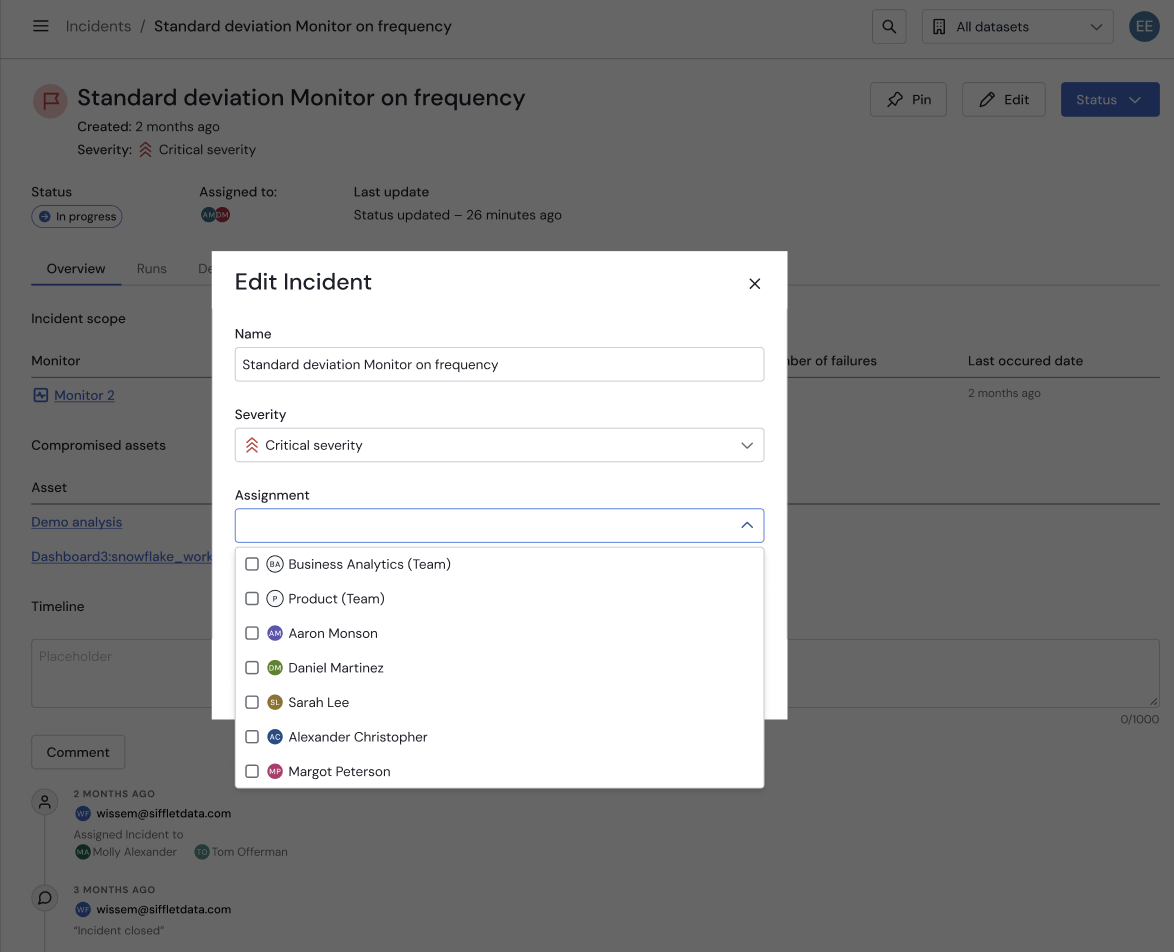Close the Edit Incident dialog
1174x952 pixels.
tap(755, 284)
